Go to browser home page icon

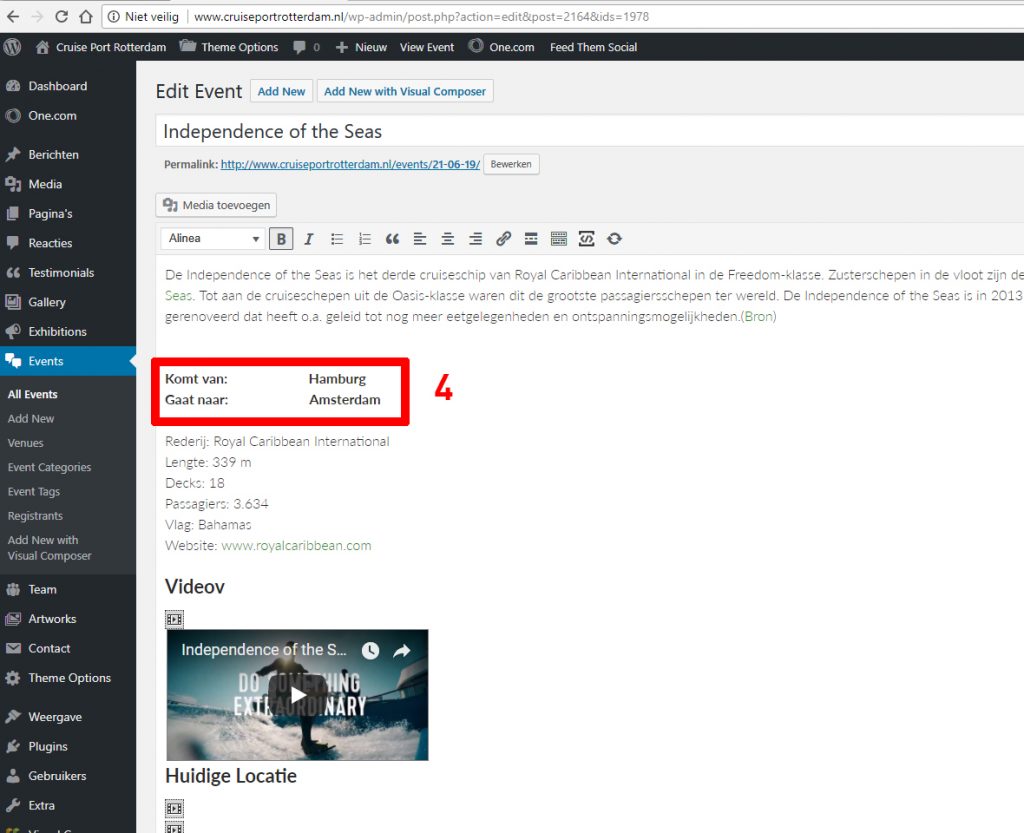86,16
